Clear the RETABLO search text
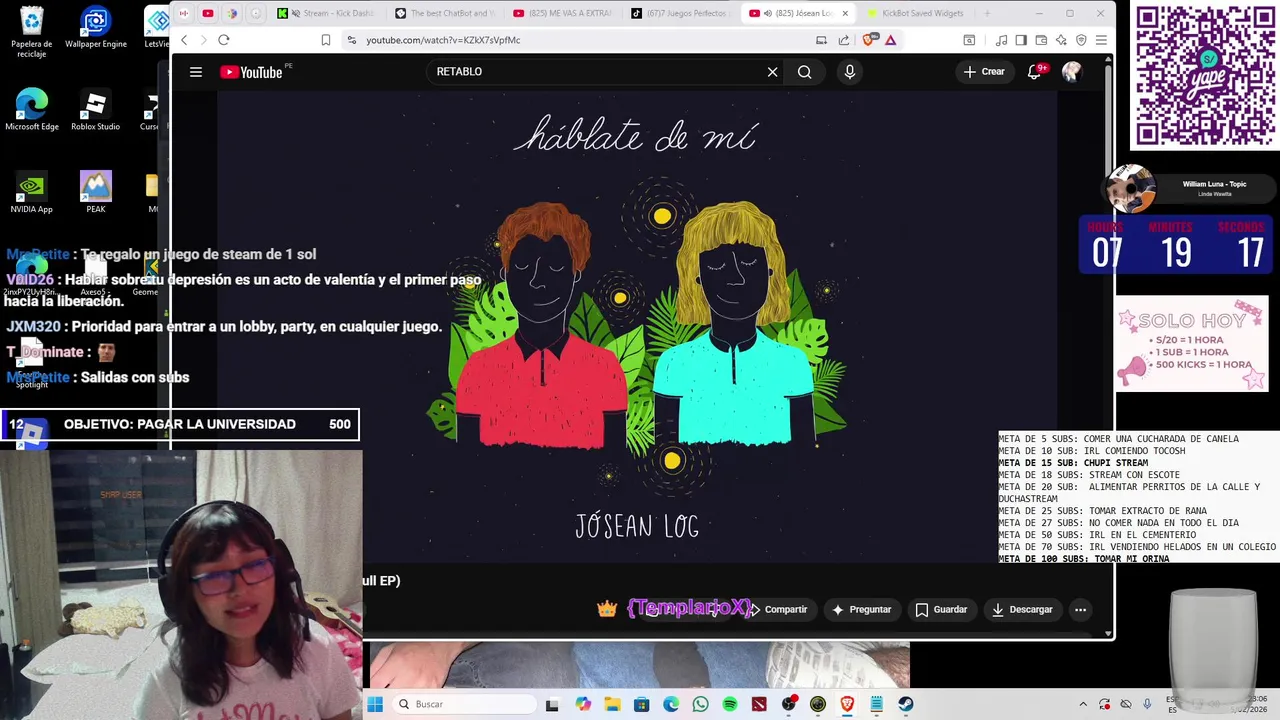1280x720 pixels. click(772, 72)
